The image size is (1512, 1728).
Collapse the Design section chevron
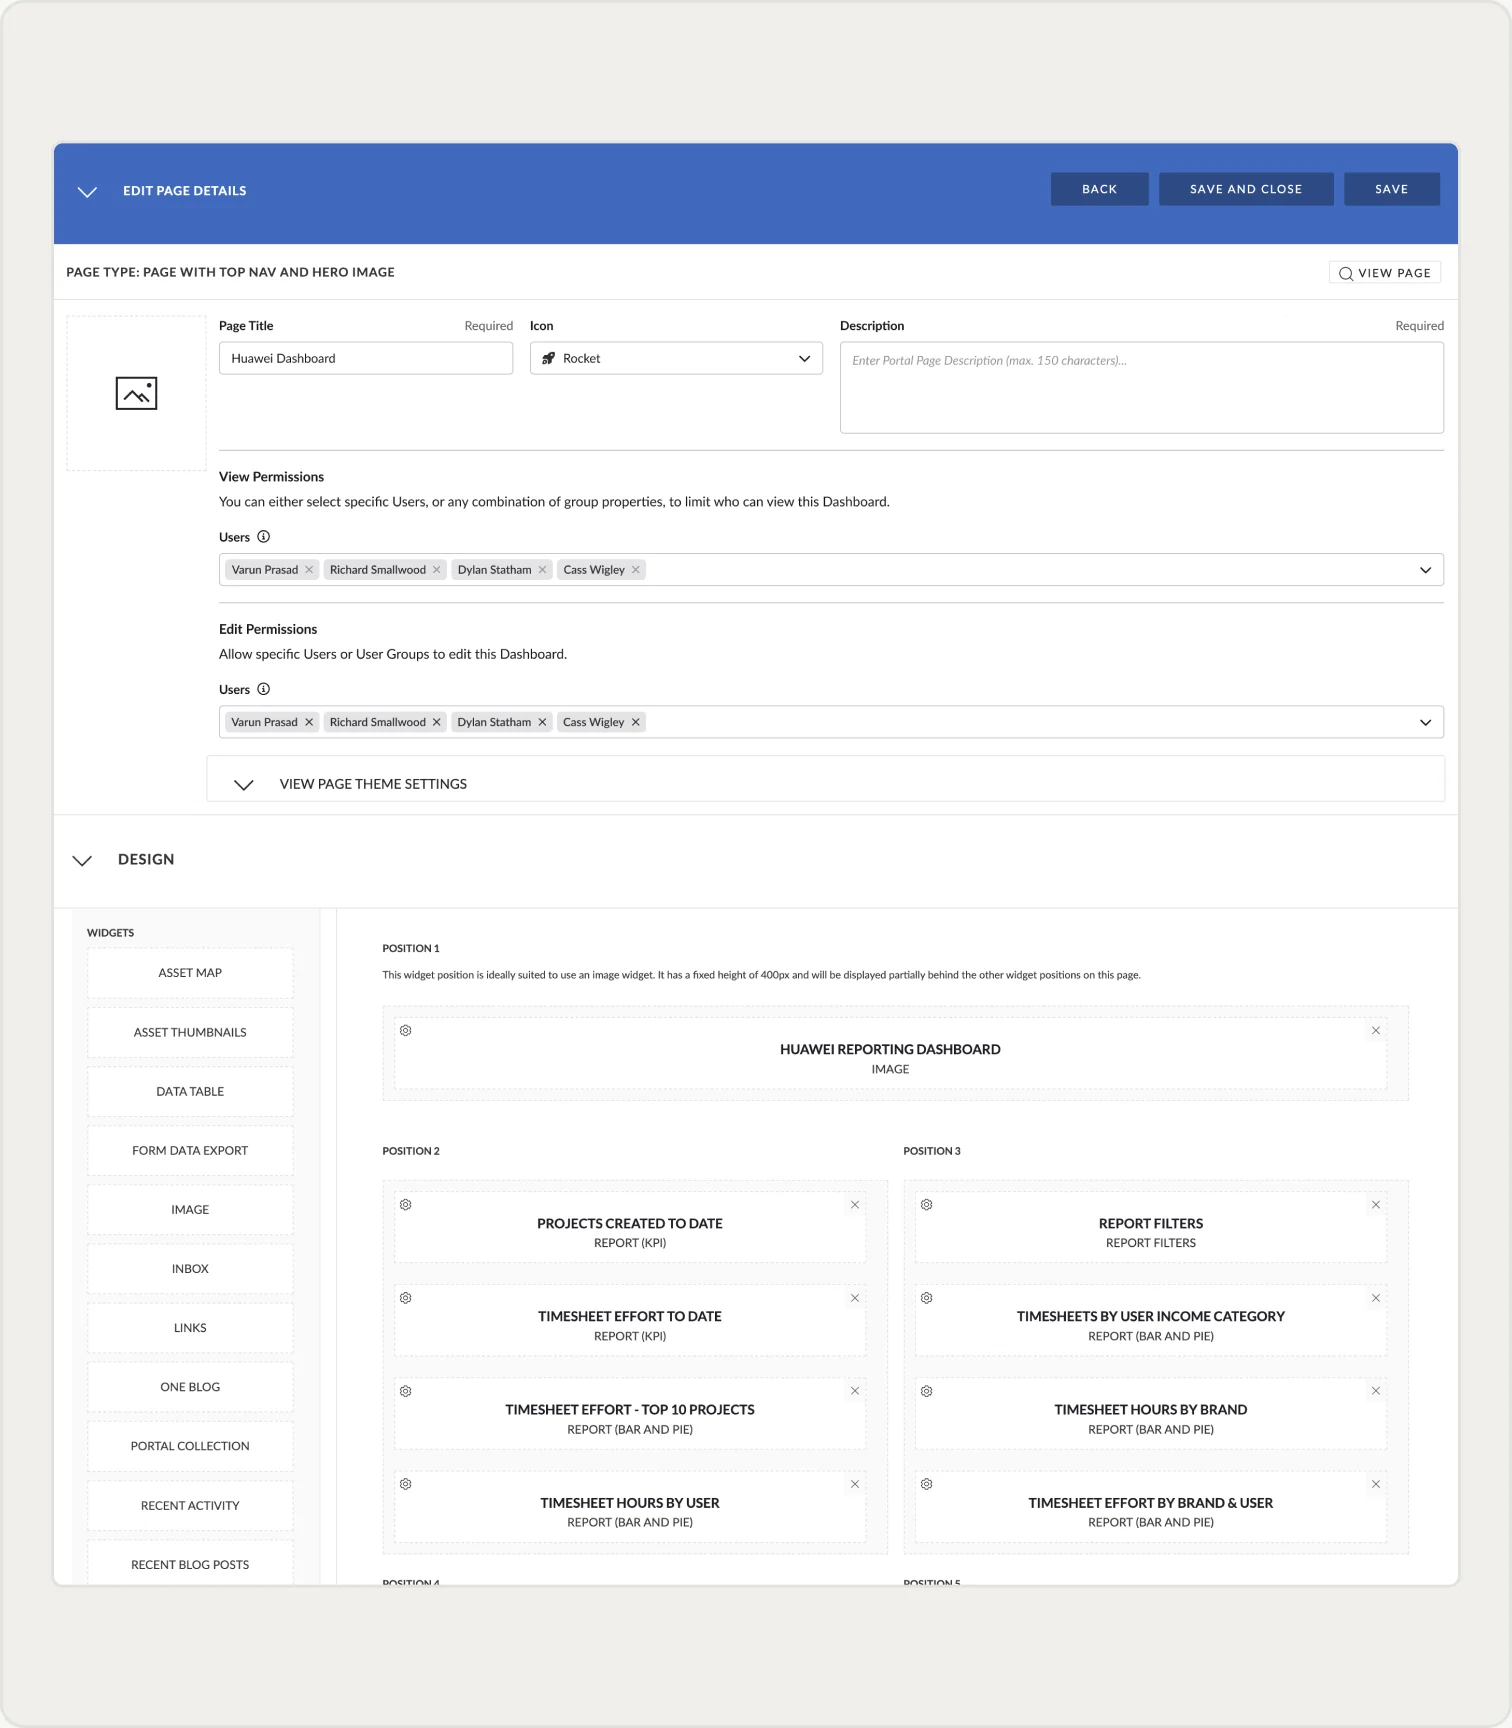coord(82,860)
